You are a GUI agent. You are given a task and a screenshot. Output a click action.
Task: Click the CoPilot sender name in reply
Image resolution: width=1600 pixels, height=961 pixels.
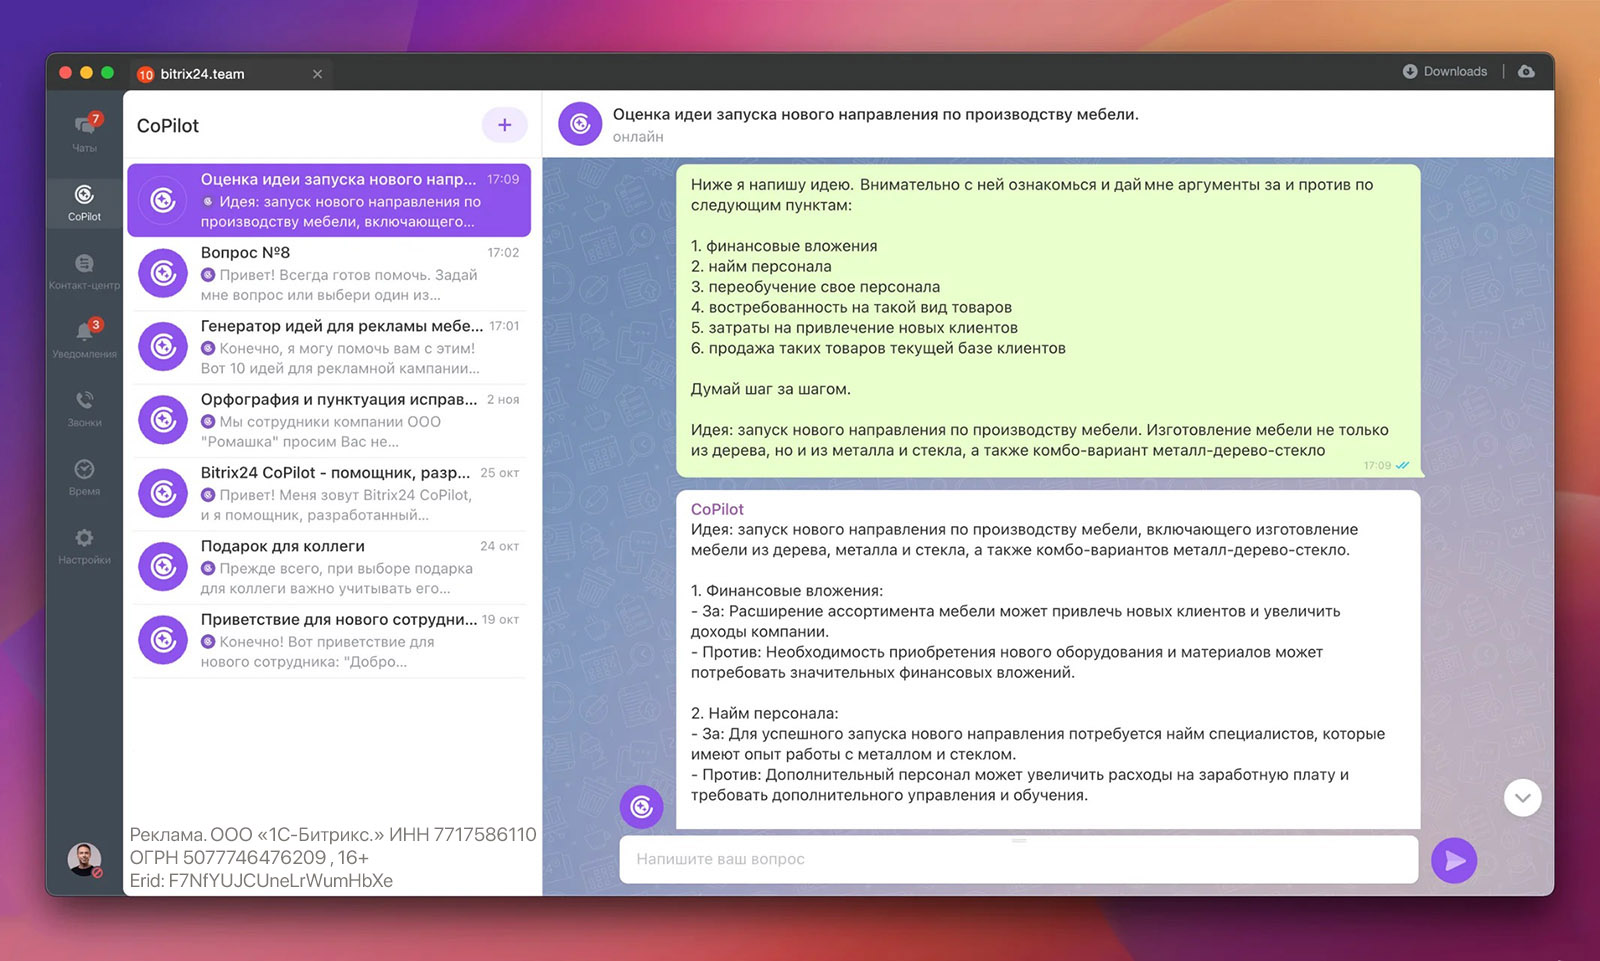pyautogui.click(x=717, y=509)
